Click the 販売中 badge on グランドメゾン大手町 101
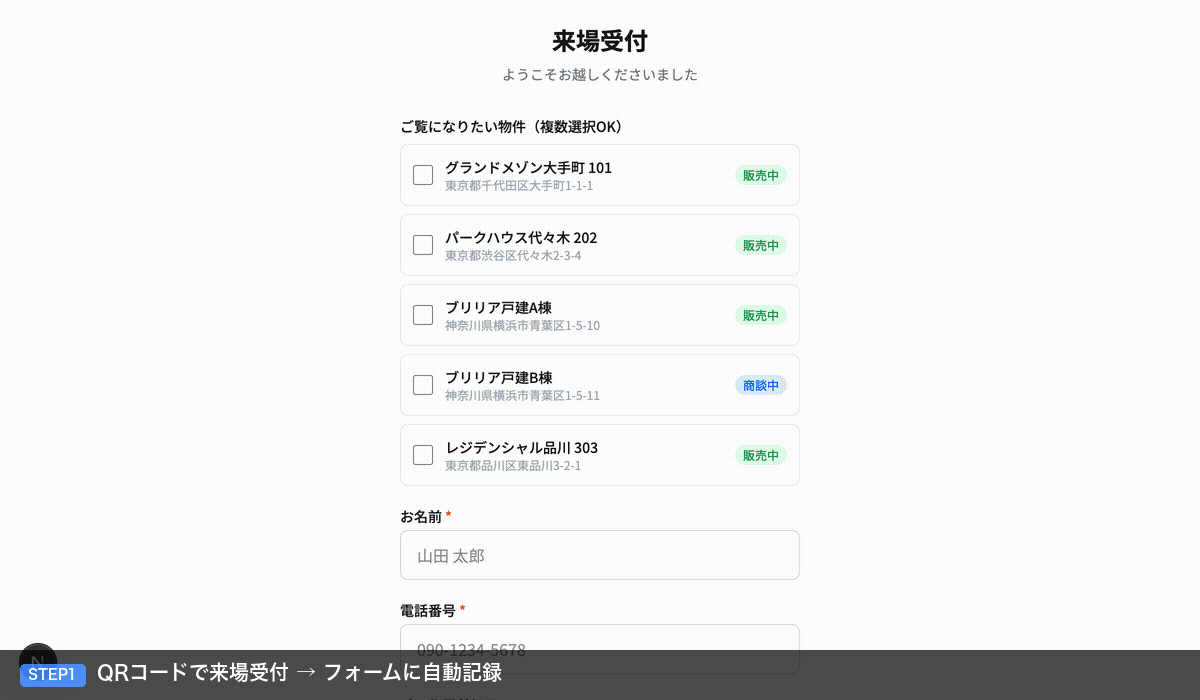 pos(760,175)
